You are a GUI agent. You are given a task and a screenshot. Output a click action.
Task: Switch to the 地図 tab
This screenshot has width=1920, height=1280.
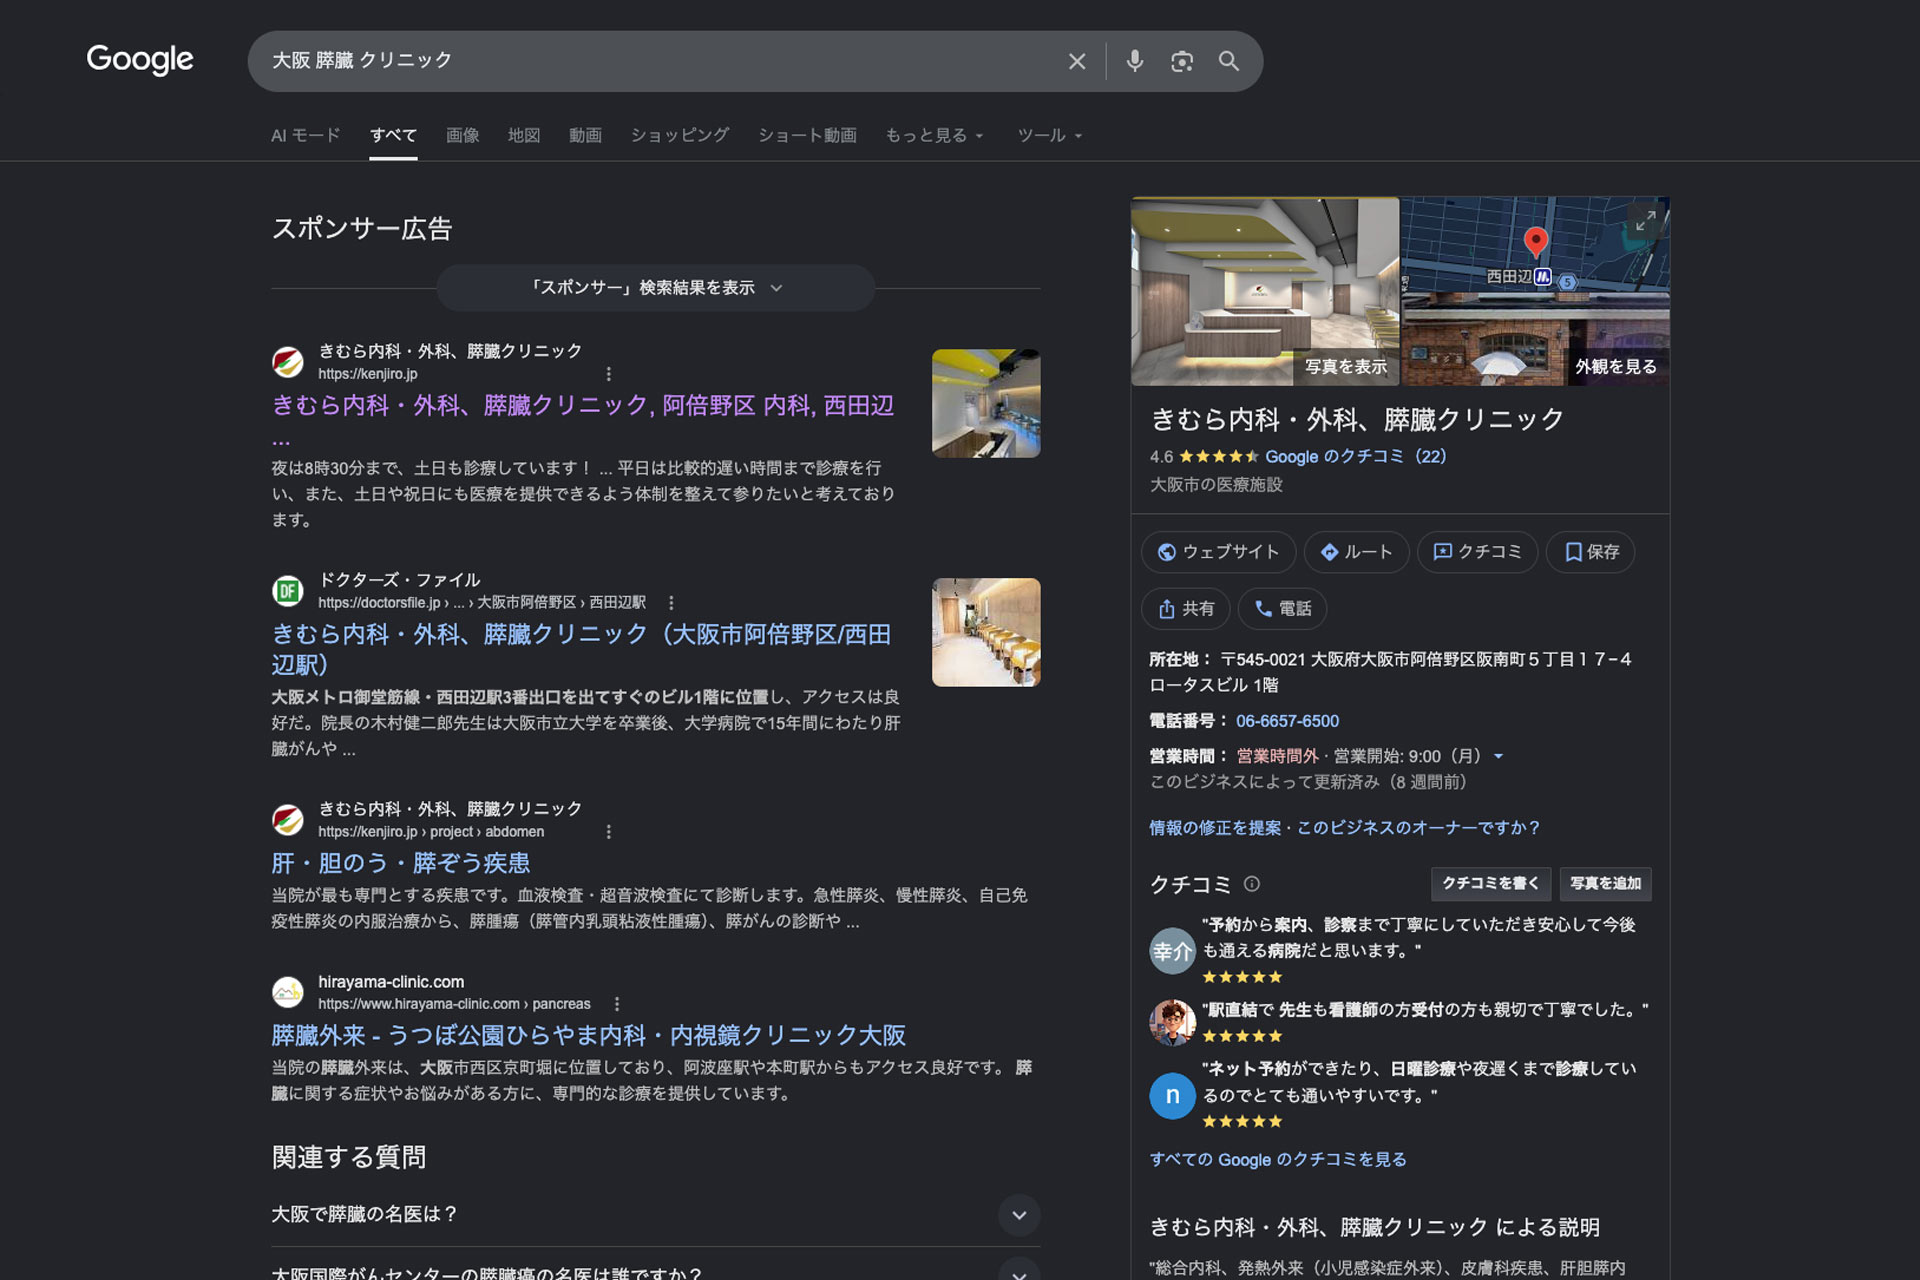tap(524, 135)
